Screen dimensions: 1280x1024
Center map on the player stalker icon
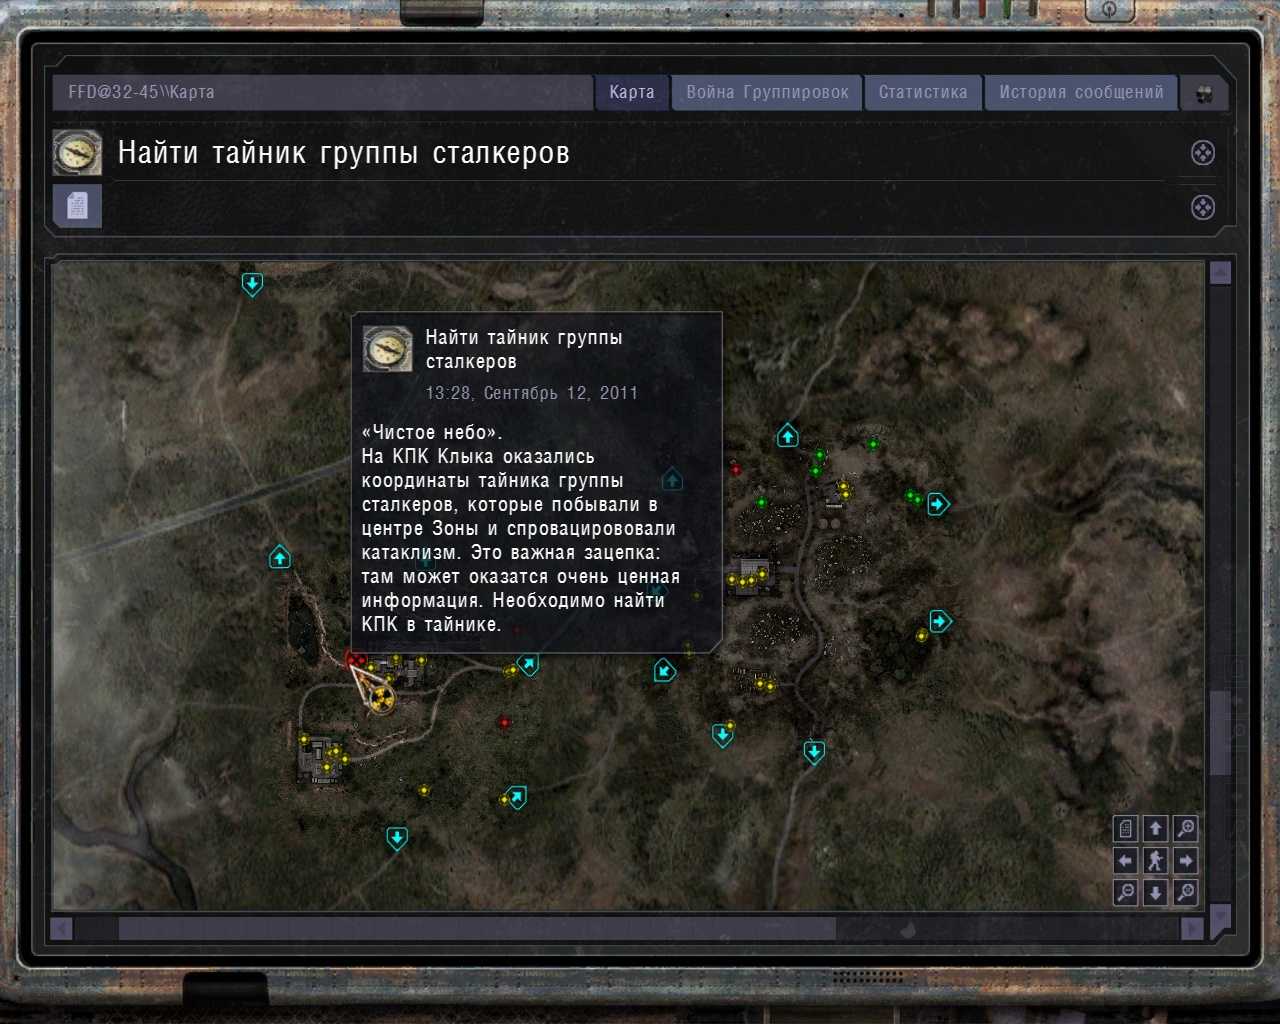coord(1155,860)
